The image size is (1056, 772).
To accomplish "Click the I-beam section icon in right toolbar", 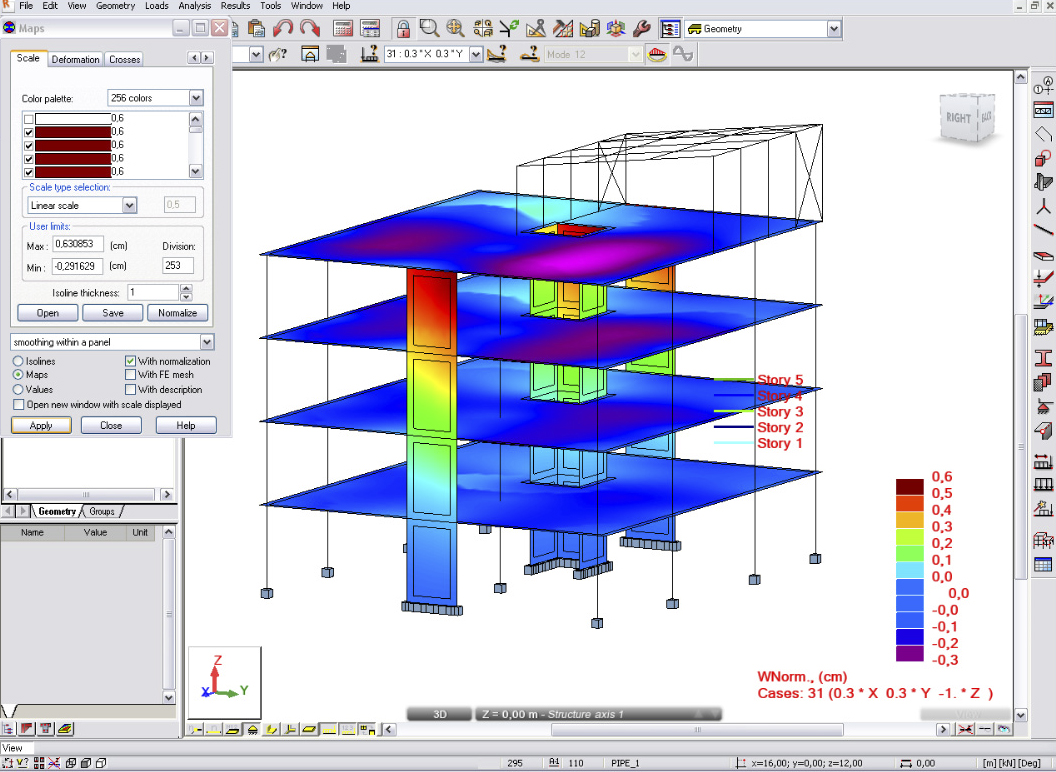I will pyautogui.click(x=1043, y=357).
